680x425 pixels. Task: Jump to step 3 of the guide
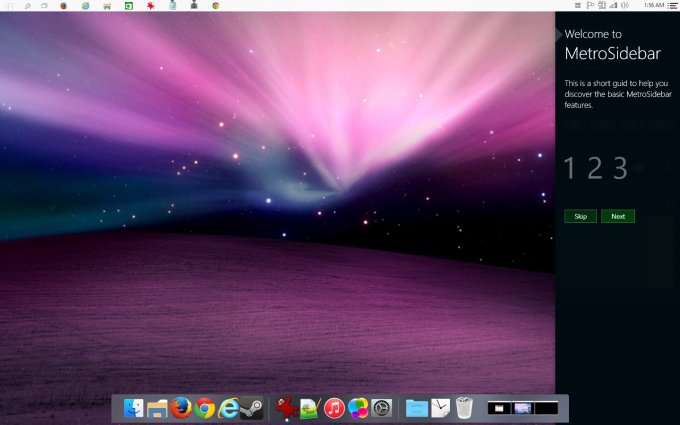coord(620,168)
